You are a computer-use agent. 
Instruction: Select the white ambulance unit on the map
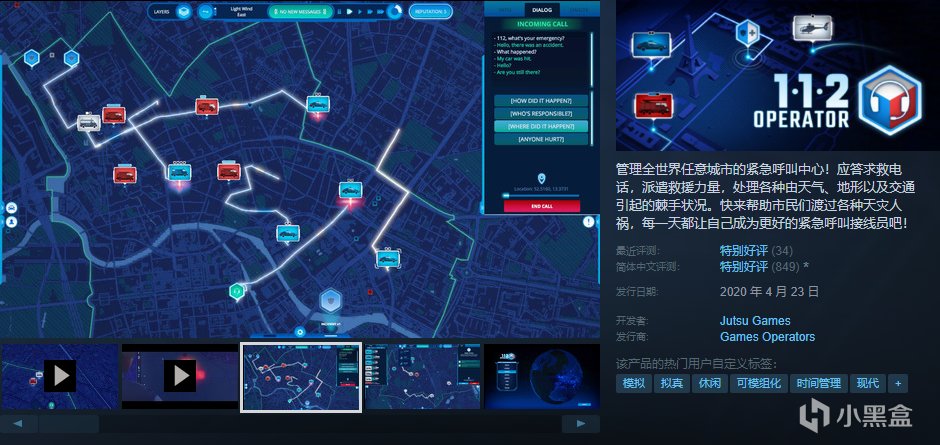tap(89, 122)
